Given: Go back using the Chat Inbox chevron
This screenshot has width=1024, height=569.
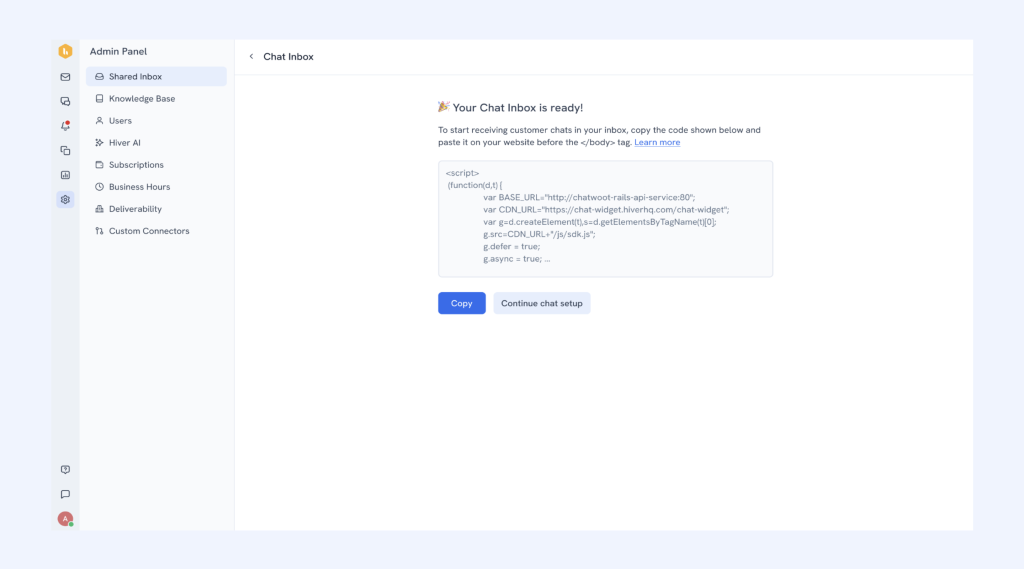Looking at the screenshot, I should pos(251,57).
